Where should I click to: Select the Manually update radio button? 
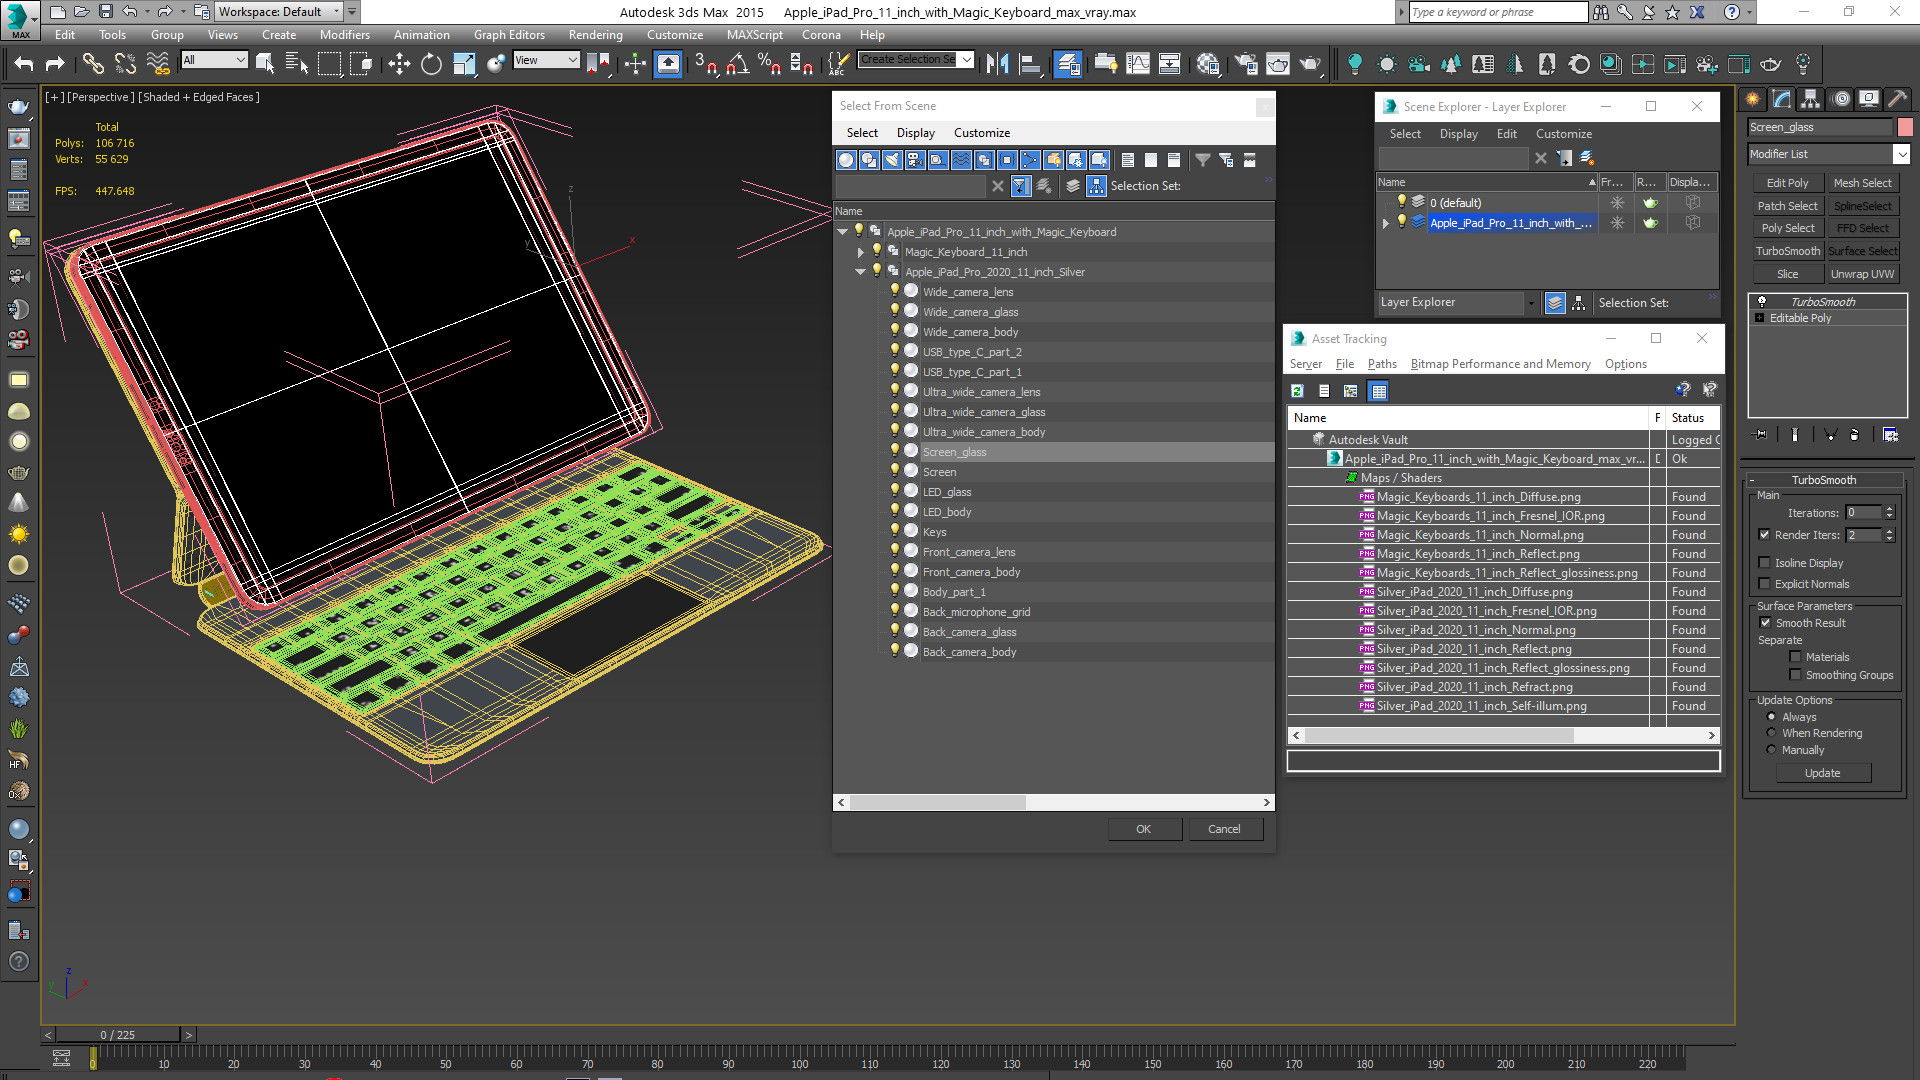point(1771,750)
